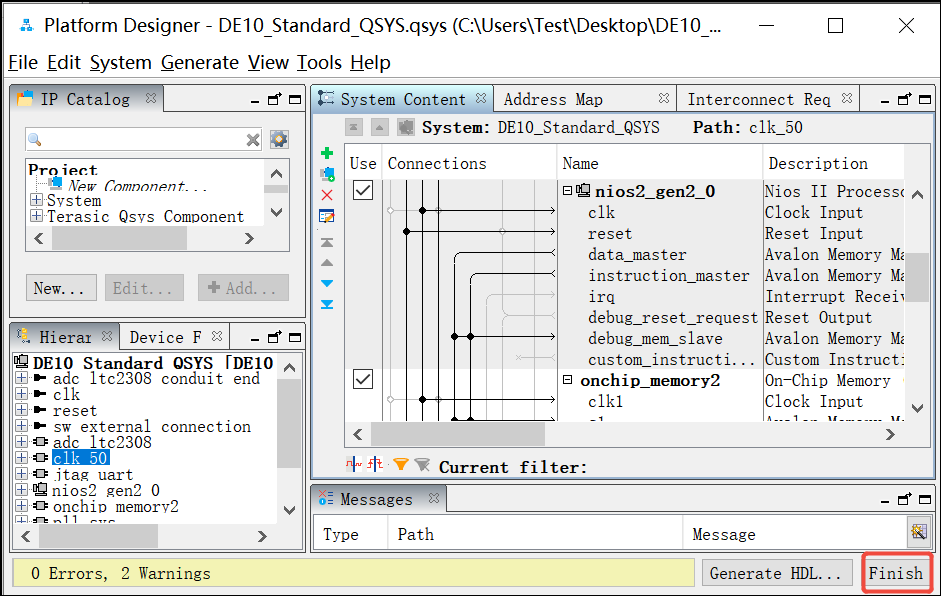Click the drill into subsystem icon beside System label
The image size is (941, 596).
click(x=406, y=127)
